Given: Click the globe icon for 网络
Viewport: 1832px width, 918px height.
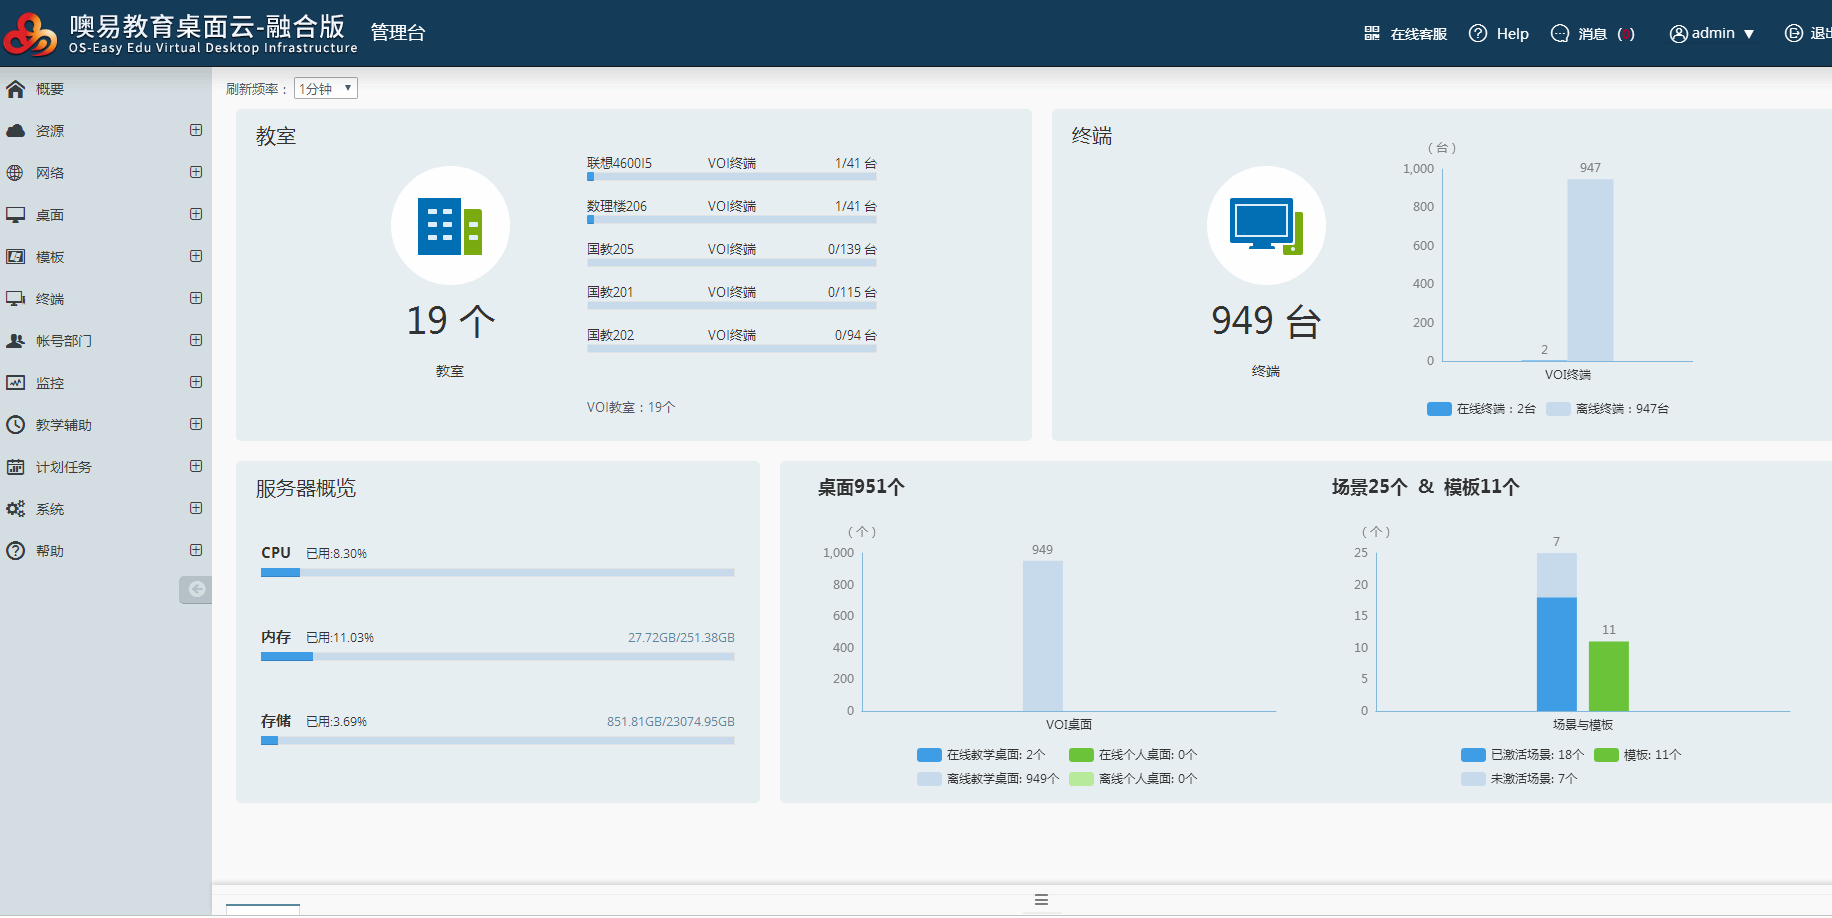Looking at the screenshot, I should pos(15,173).
